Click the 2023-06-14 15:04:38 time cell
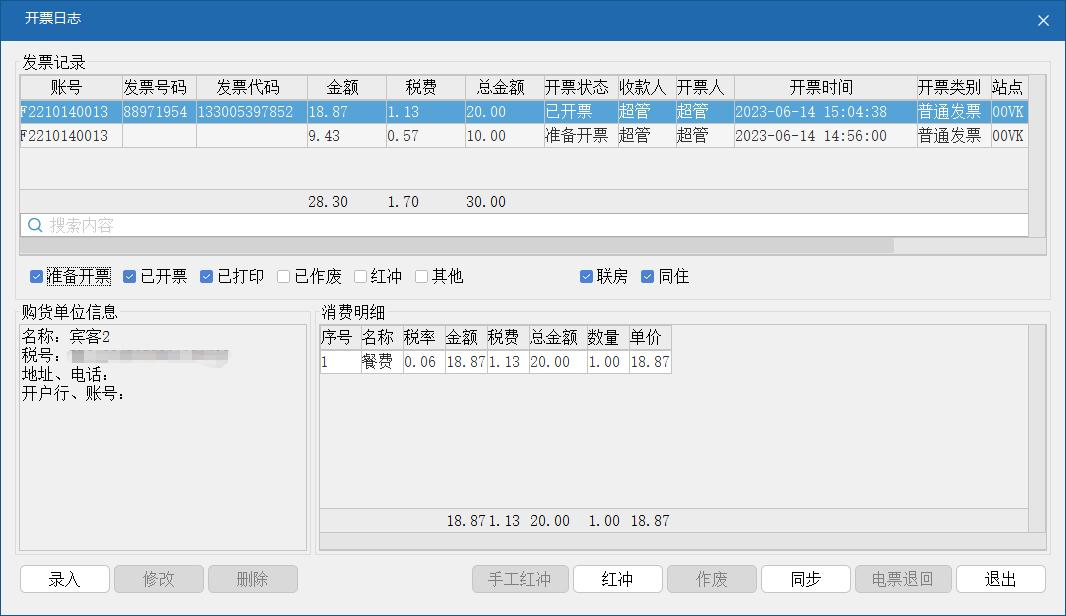The image size is (1066, 616). 825,112
